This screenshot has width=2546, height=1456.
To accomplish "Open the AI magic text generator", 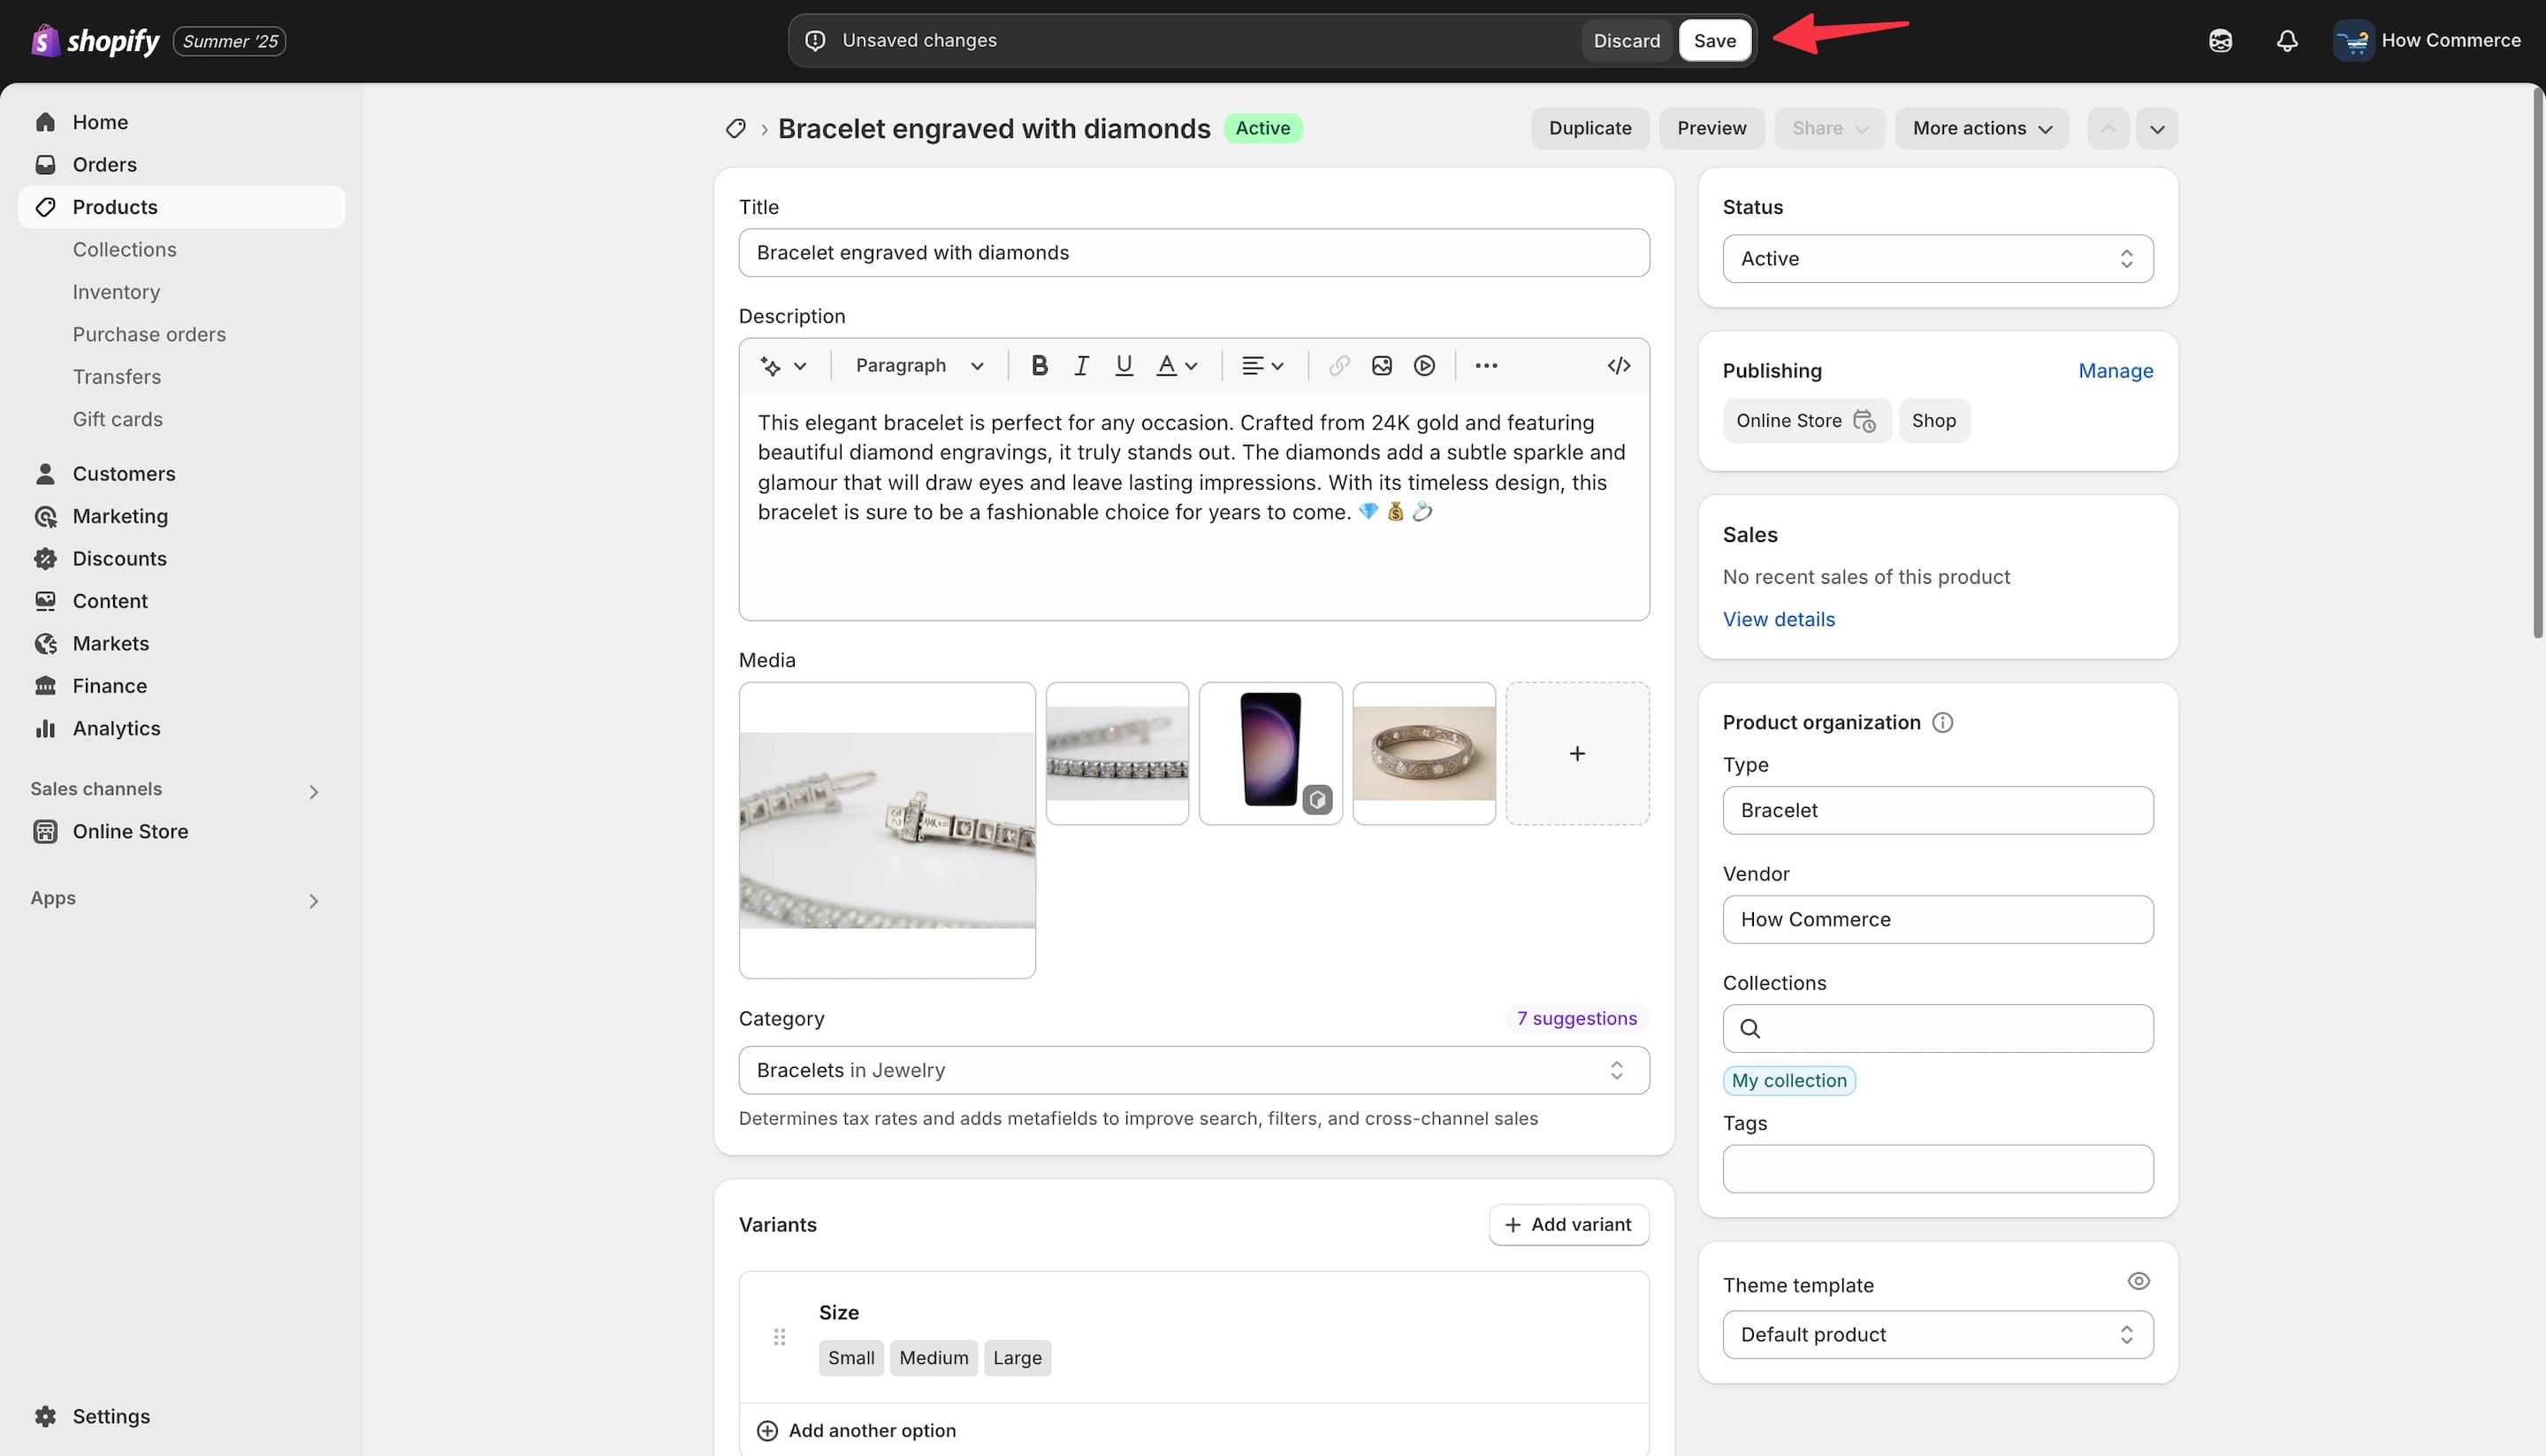I will pyautogui.click(x=783, y=366).
